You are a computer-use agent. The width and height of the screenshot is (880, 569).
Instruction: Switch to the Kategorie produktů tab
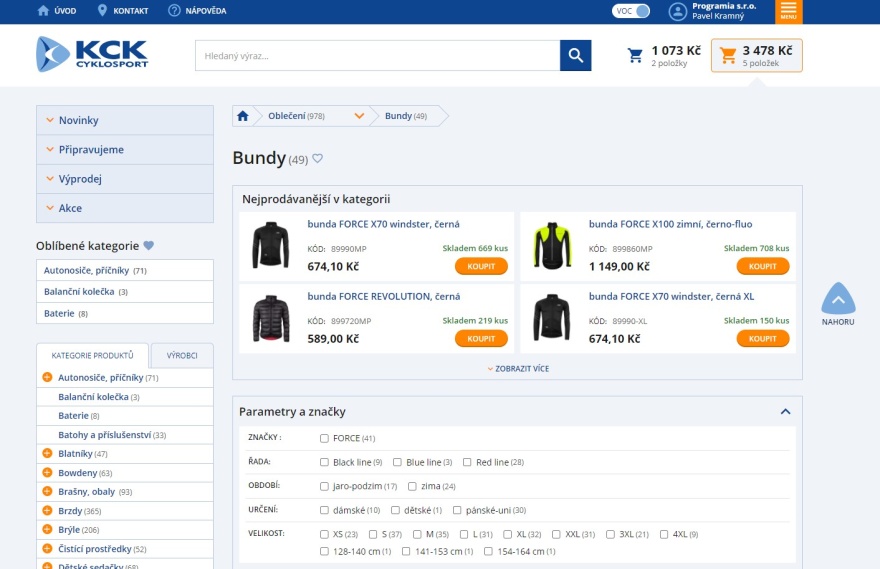tap(93, 355)
